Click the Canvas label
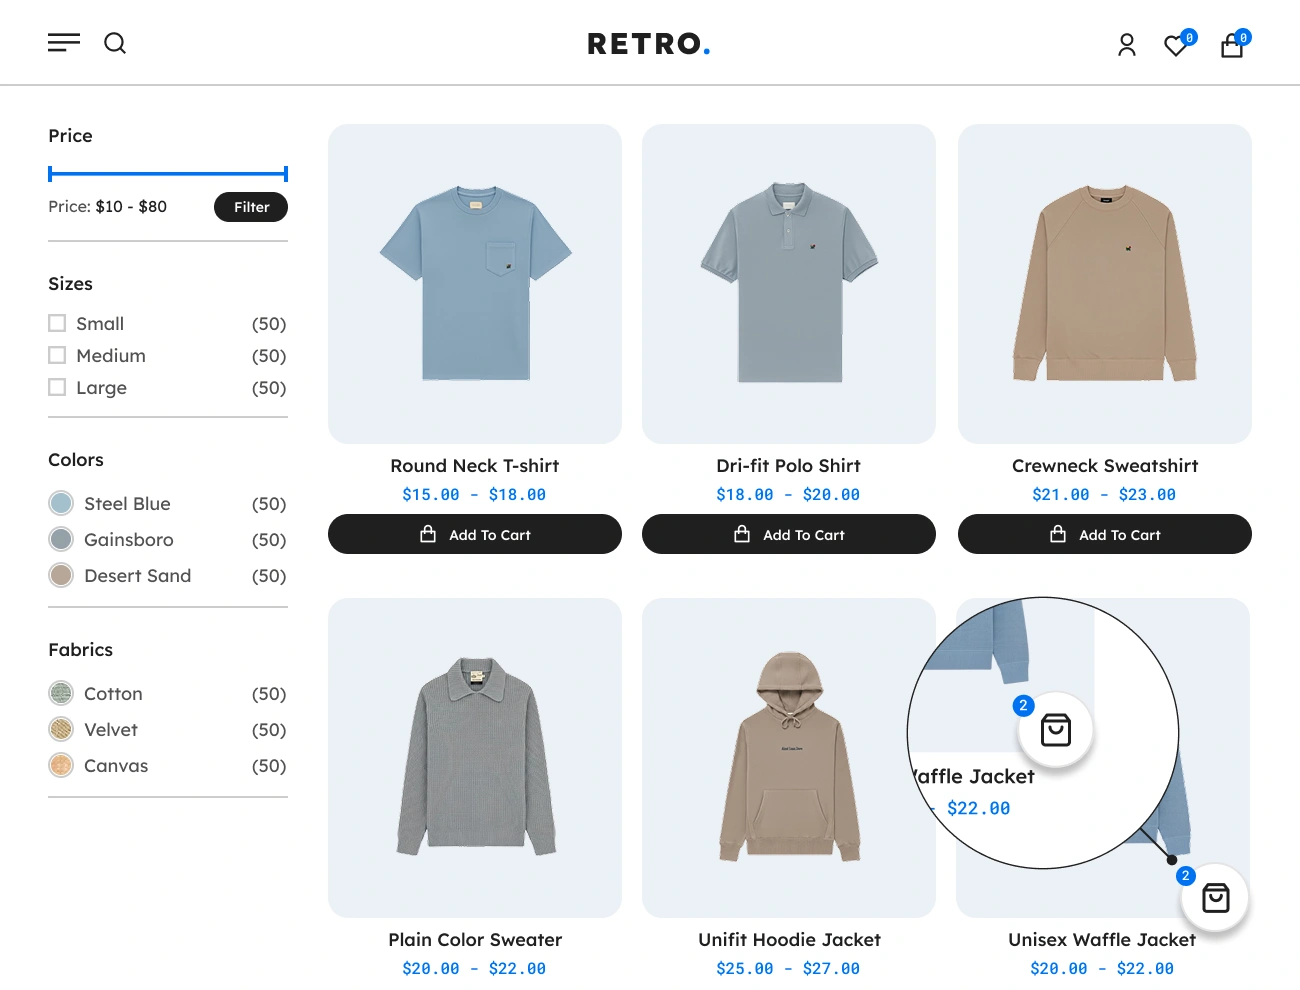This screenshot has width=1300, height=990. [116, 766]
